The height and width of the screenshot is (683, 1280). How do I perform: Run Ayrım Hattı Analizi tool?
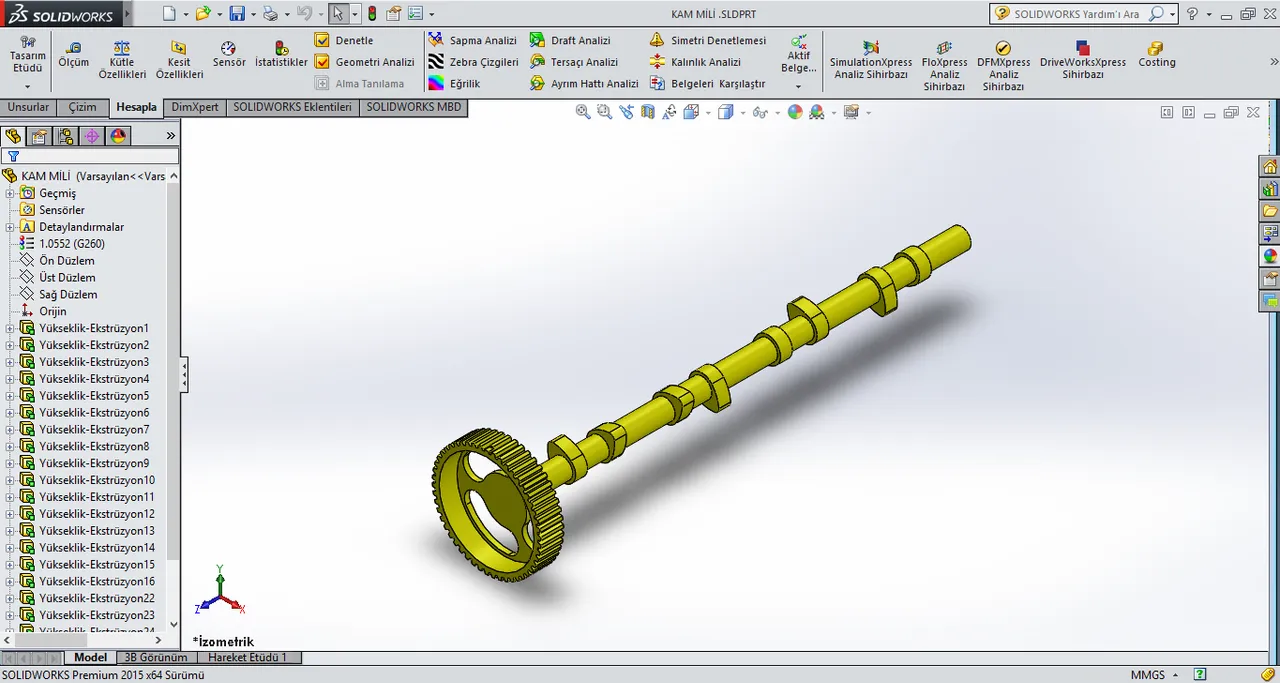tap(584, 84)
